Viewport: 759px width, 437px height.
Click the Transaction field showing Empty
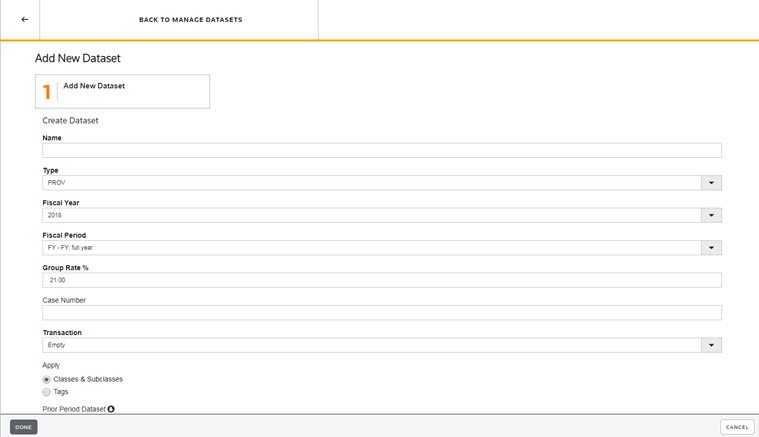pyautogui.click(x=370, y=345)
